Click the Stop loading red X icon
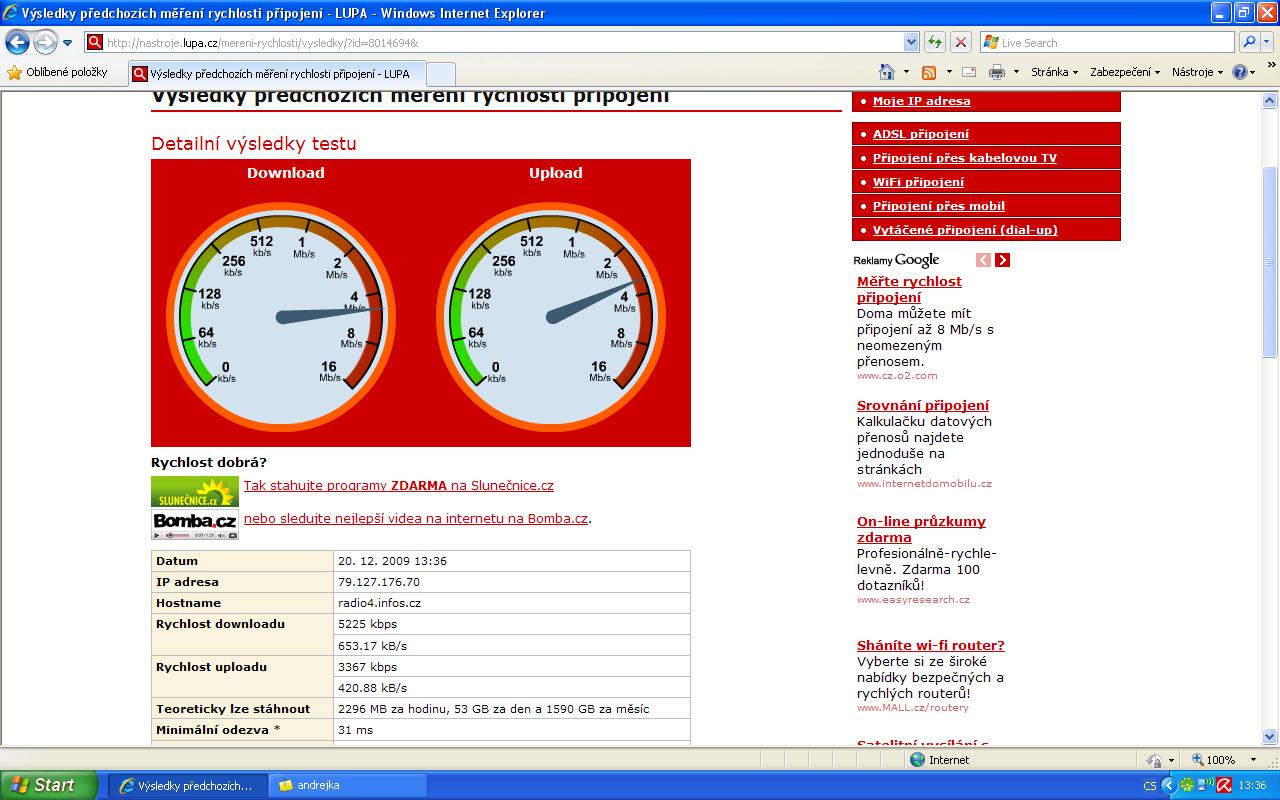1280x800 pixels. (x=960, y=42)
